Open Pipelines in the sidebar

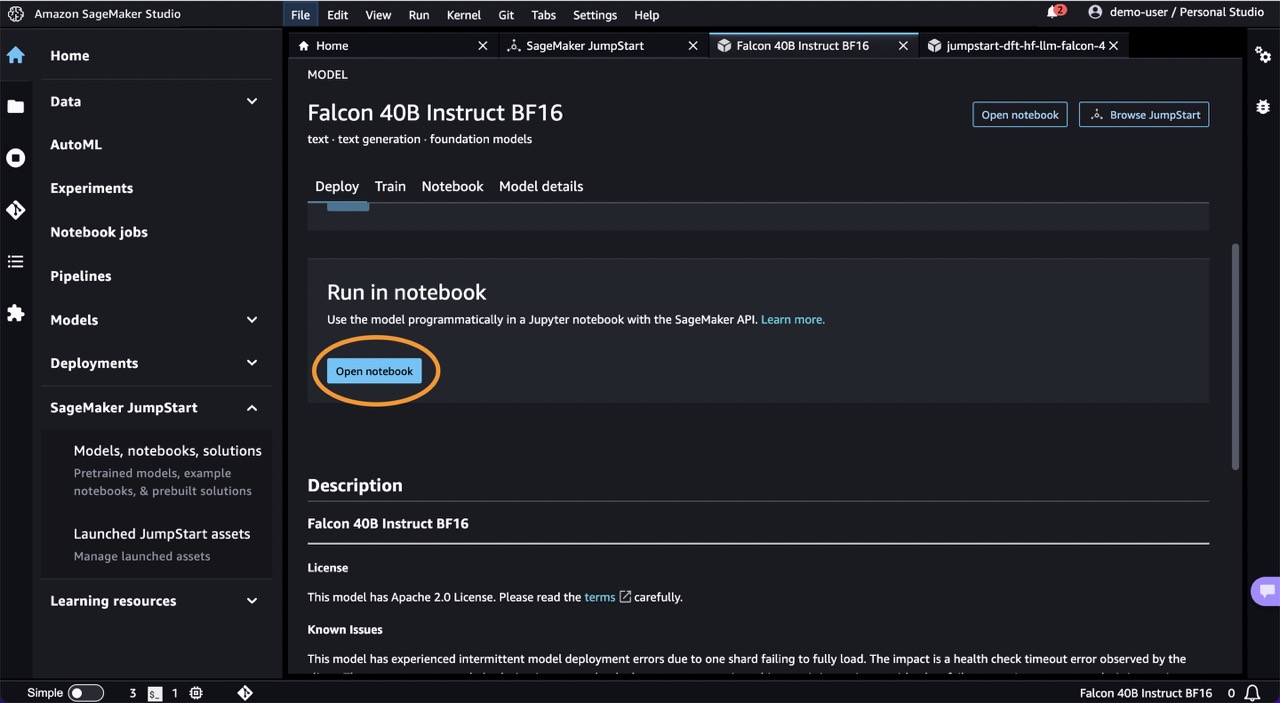pos(81,276)
